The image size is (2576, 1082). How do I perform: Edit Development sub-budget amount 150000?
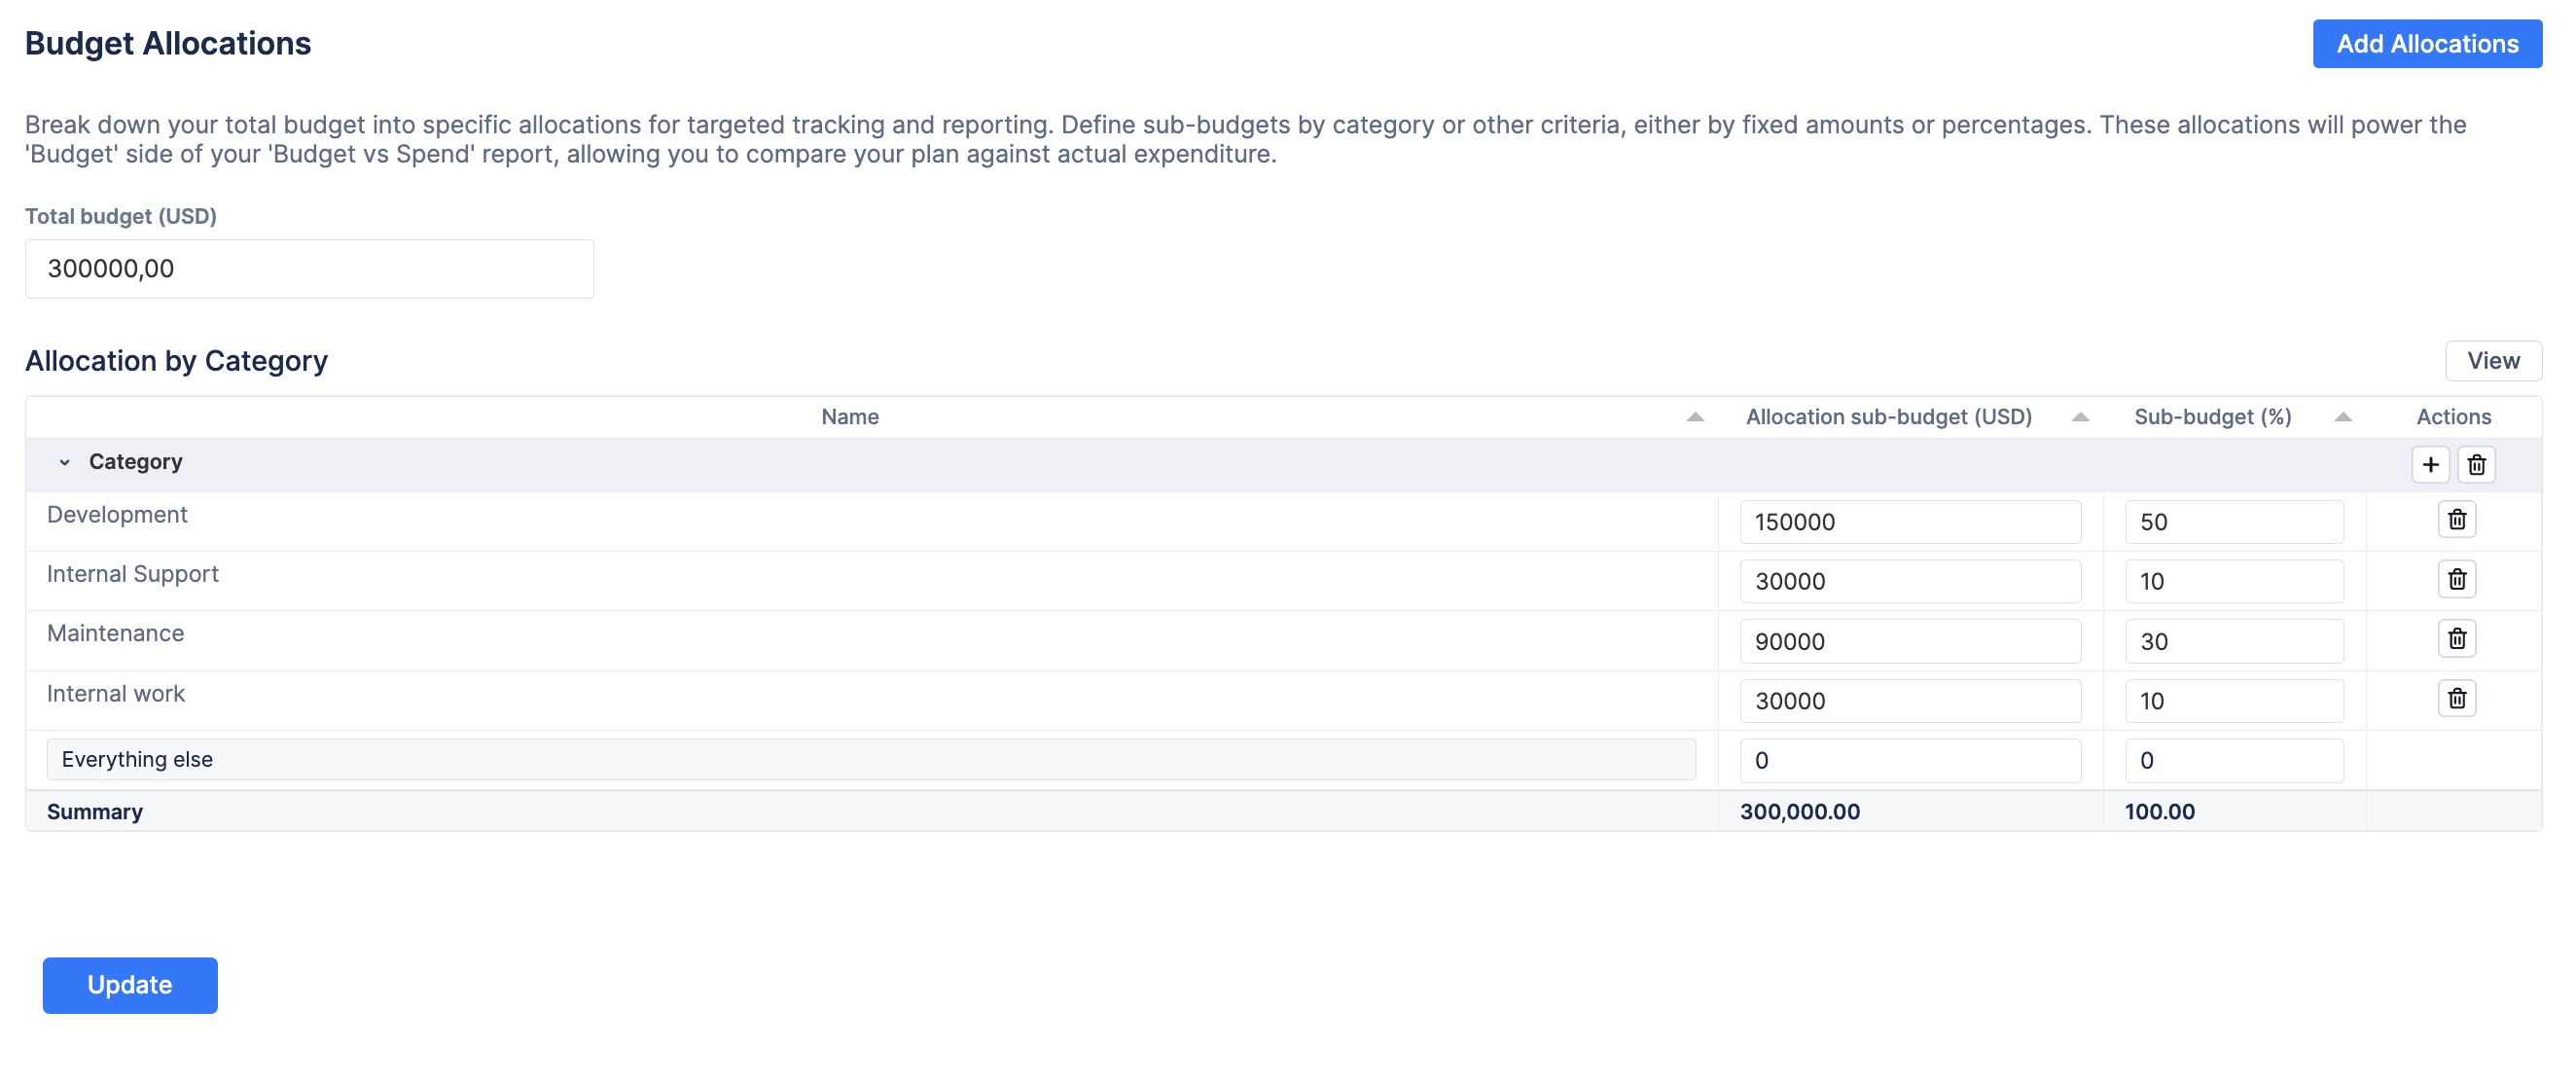tap(1909, 522)
